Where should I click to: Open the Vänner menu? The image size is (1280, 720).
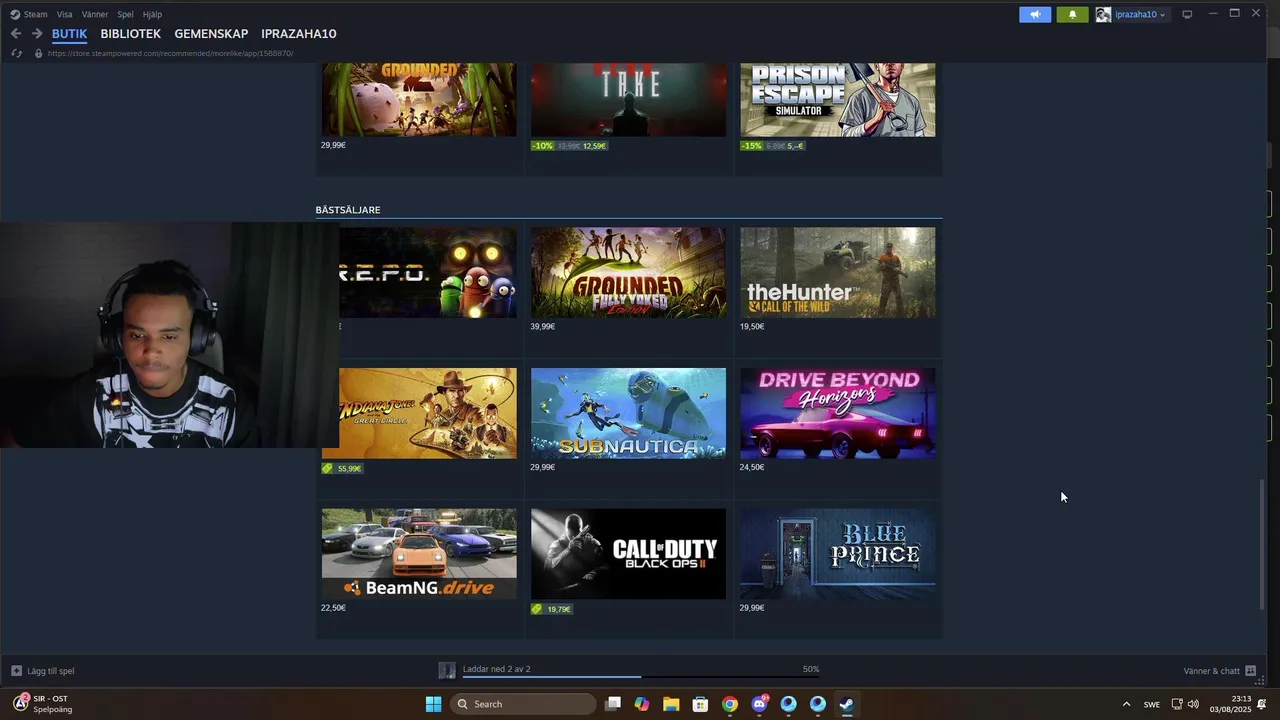click(95, 14)
